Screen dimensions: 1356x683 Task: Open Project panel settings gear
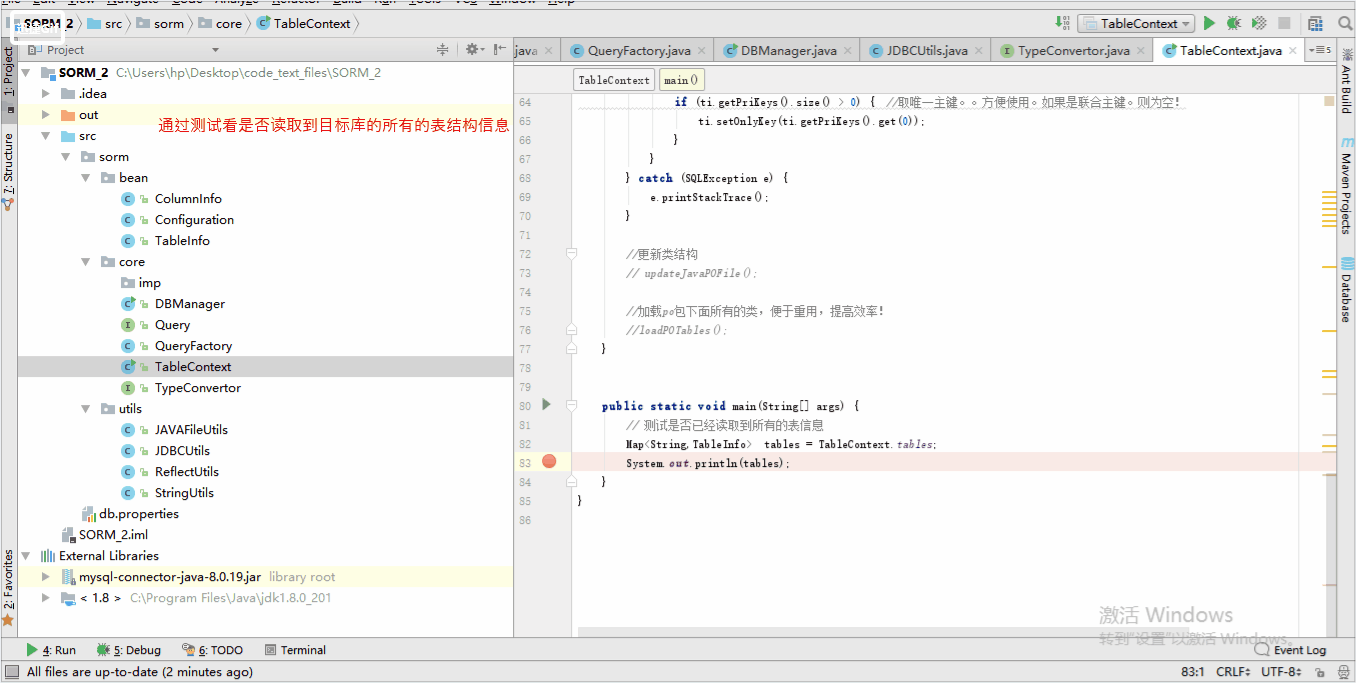(x=473, y=49)
